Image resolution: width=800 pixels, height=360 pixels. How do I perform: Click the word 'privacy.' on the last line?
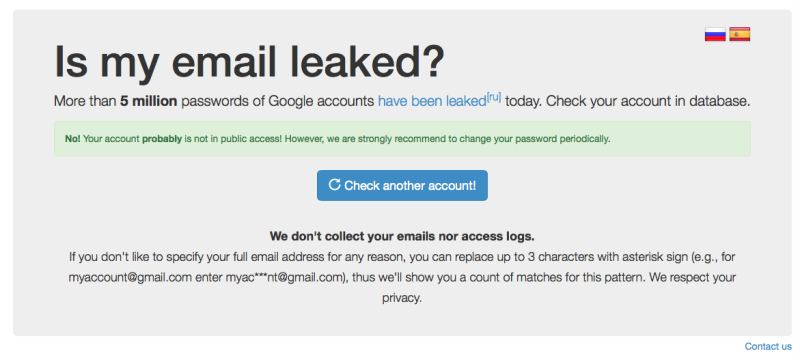tap(402, 299)
